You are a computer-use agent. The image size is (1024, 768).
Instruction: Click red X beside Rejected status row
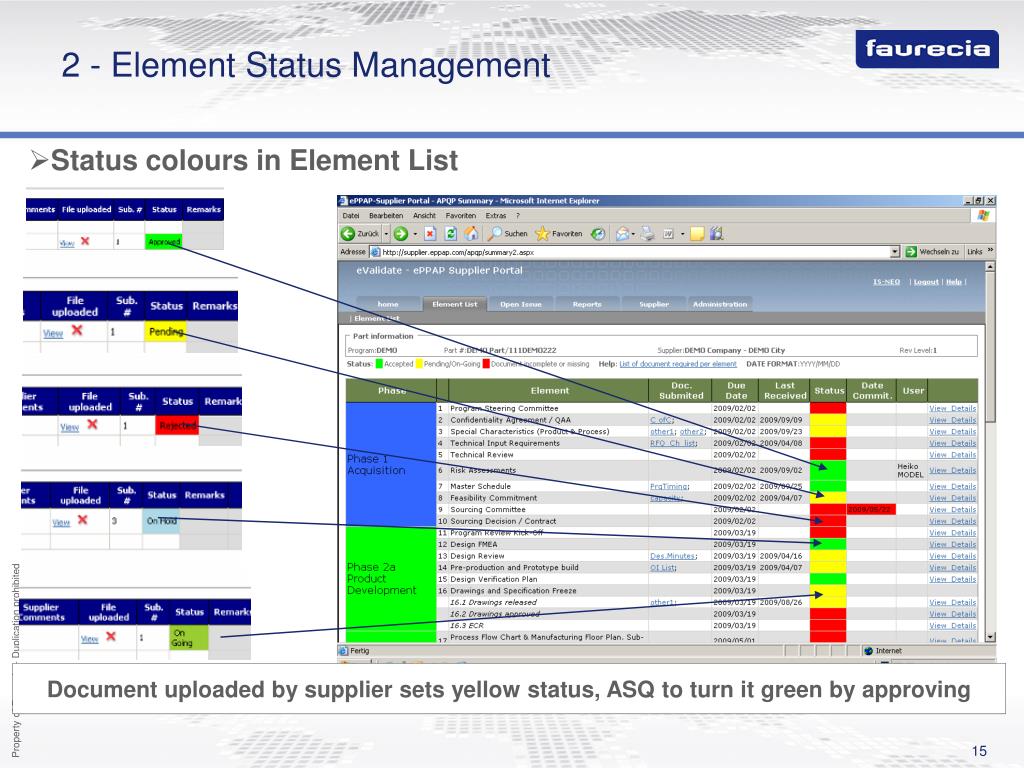pyautogui.click(x=92, y=424)
